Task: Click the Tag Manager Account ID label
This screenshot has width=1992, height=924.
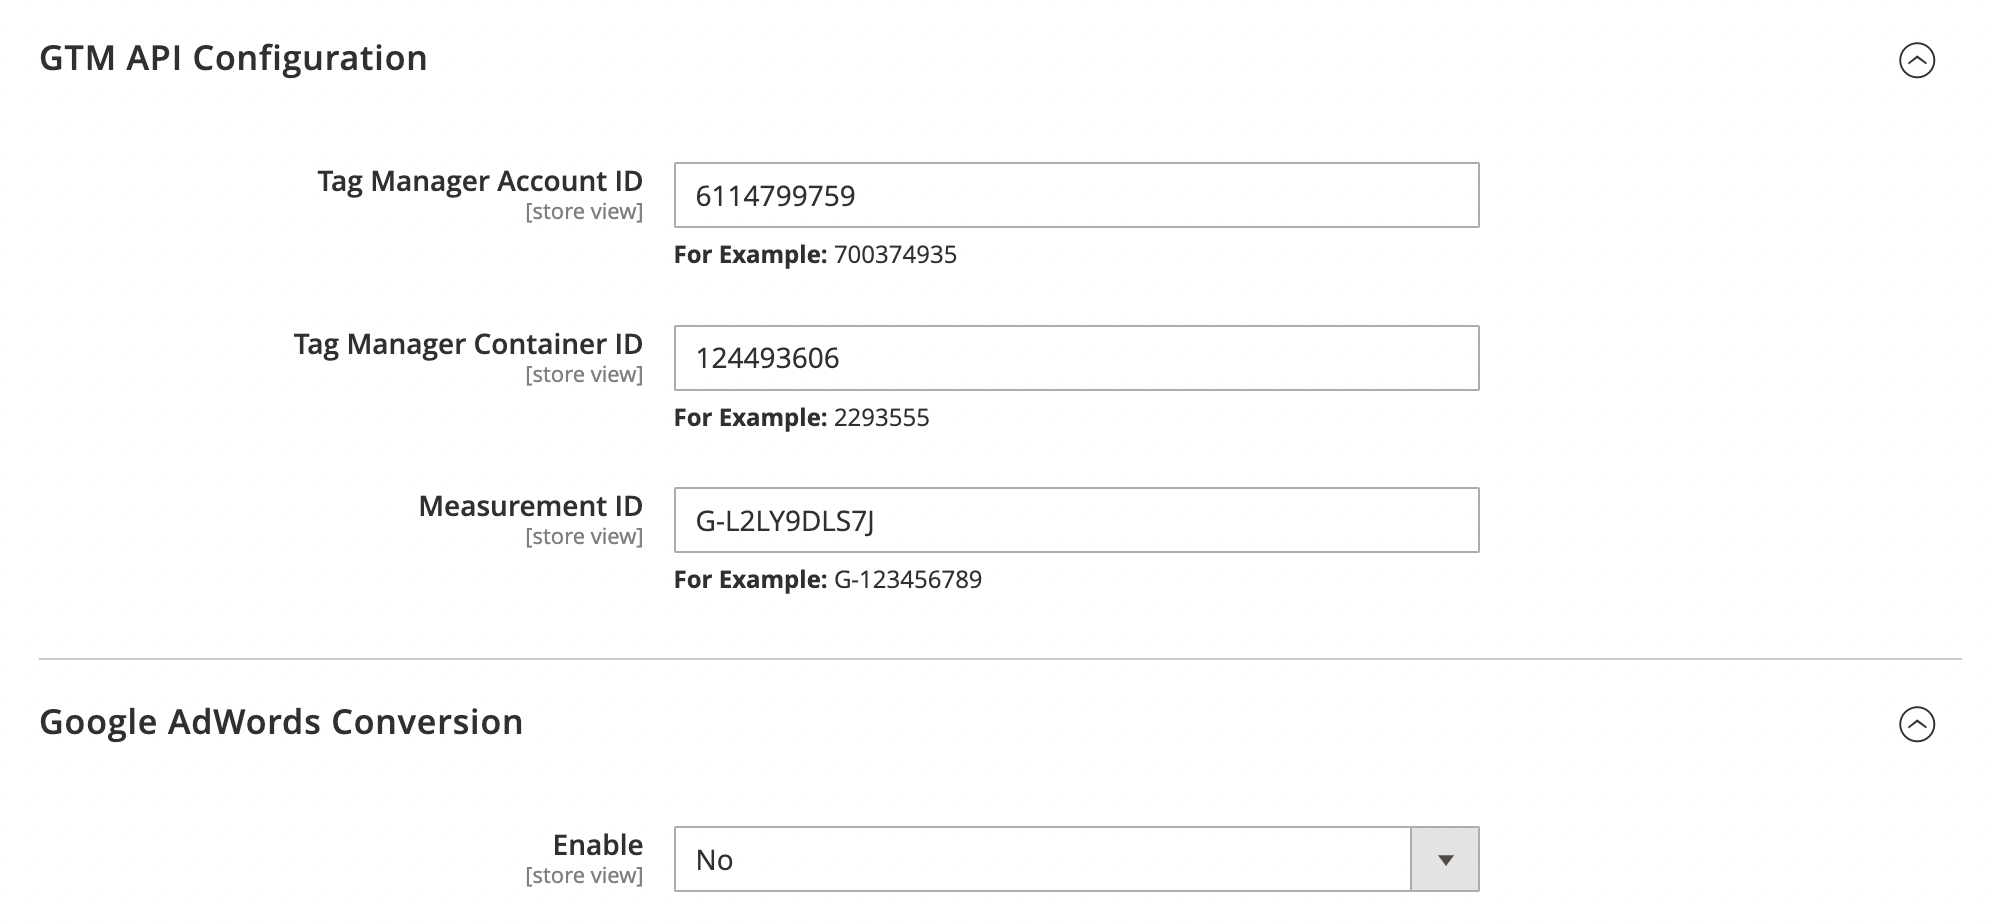Action: coord(480,181)
